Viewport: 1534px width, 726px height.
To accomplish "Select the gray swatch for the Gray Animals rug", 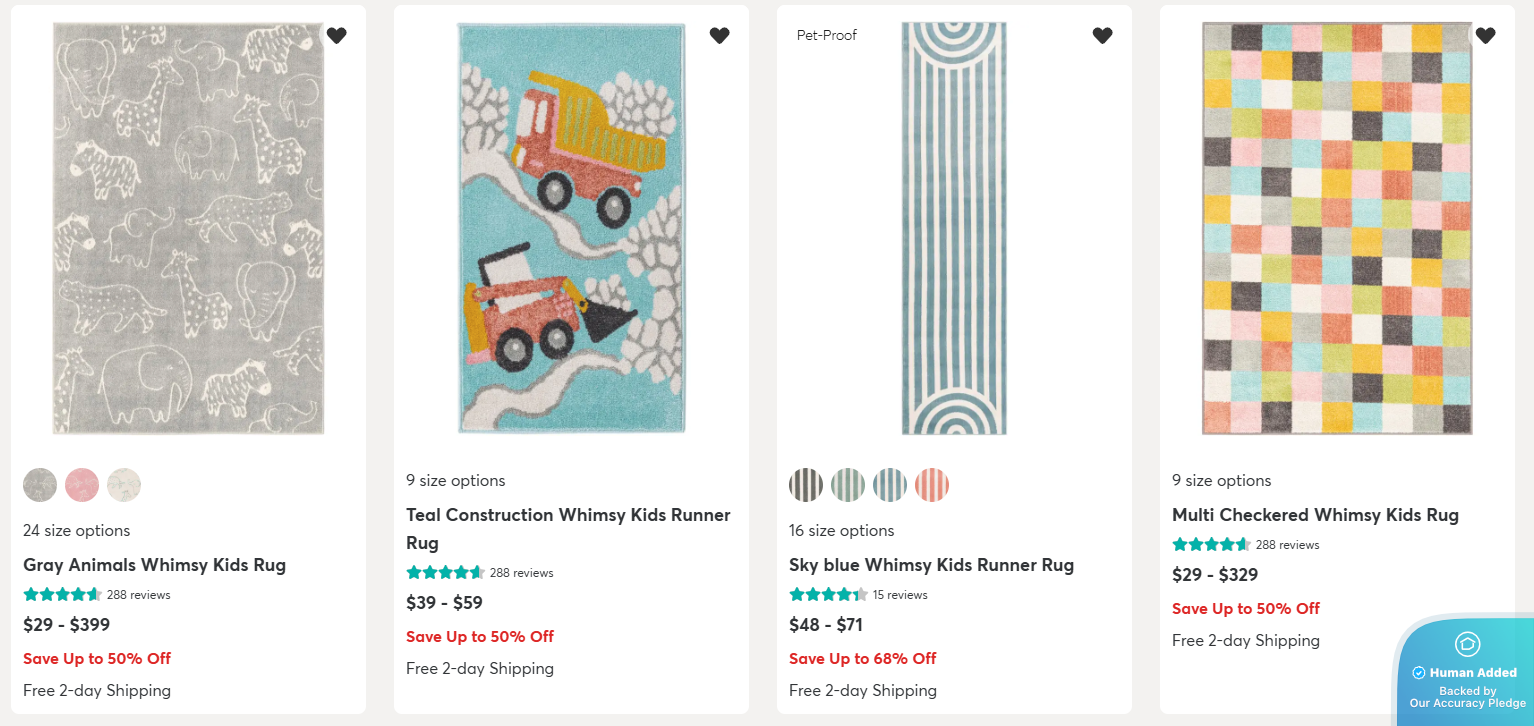I will 40,484.
